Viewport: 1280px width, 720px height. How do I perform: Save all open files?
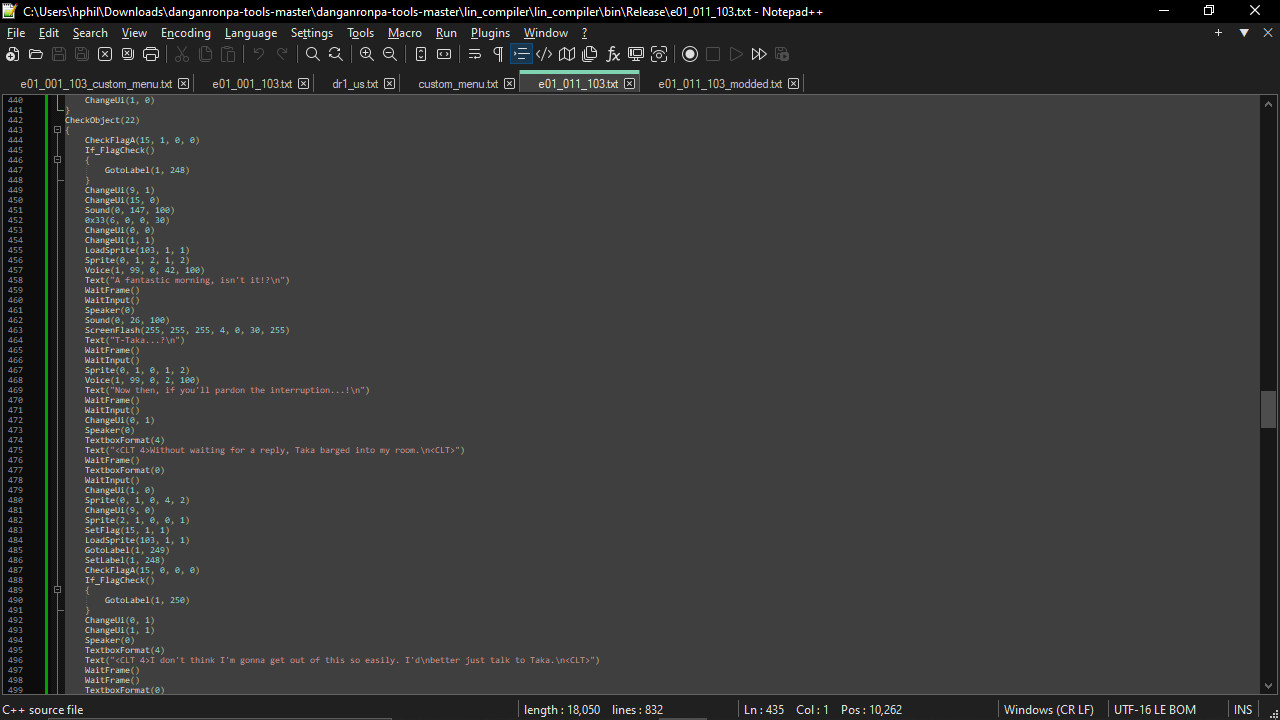[x=81, y=54]
